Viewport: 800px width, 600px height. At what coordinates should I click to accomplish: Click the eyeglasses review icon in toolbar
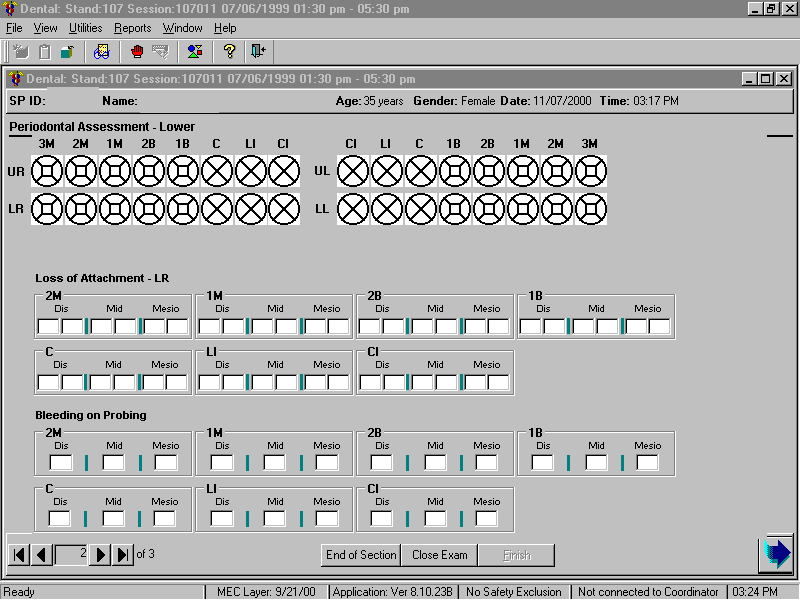pos(101,51)
